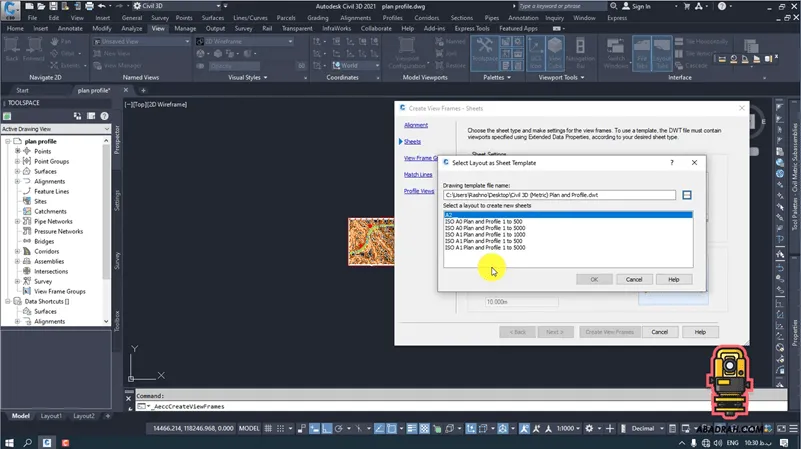801x449 pixels.
Task: Click the help question mark in dialog title bar
Action: 671,161
